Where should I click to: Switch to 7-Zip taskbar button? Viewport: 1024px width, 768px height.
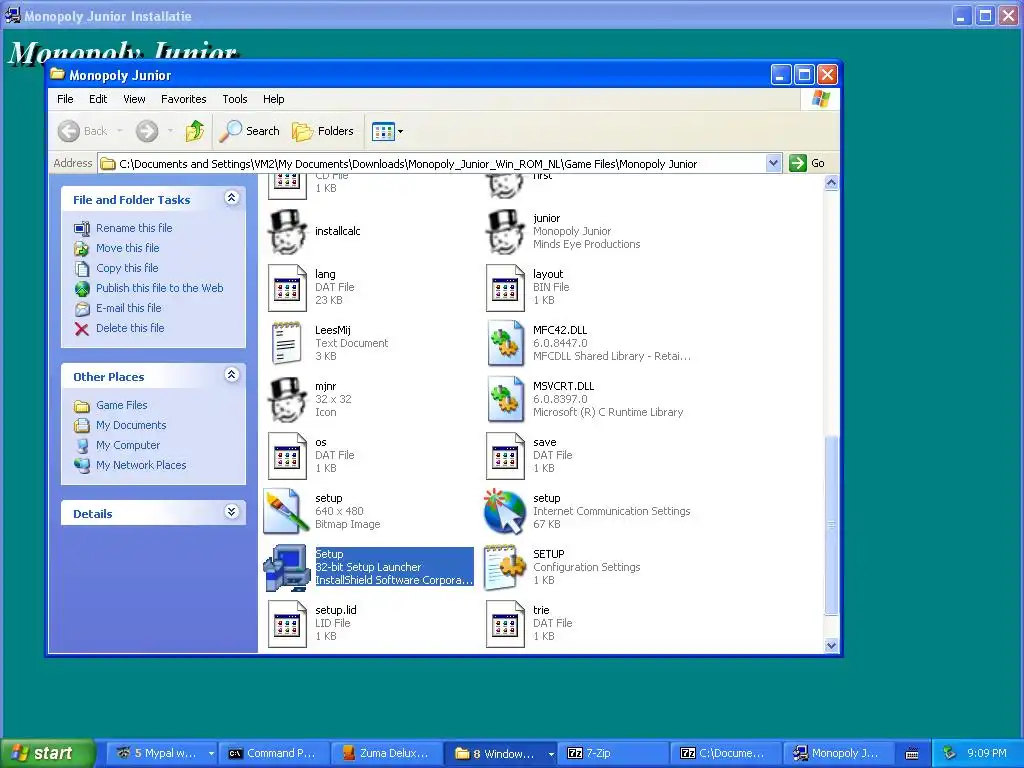coord(615,754)
